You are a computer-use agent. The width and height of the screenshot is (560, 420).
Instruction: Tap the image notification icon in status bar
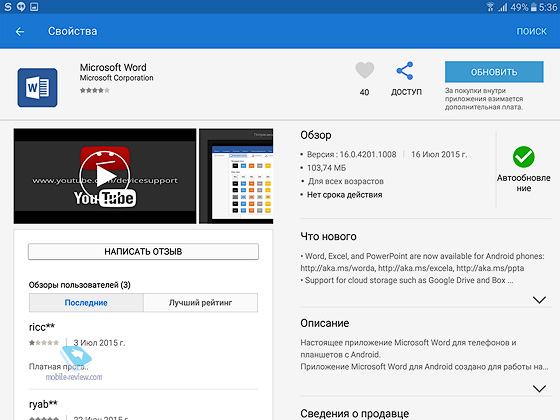coord(34,6)
